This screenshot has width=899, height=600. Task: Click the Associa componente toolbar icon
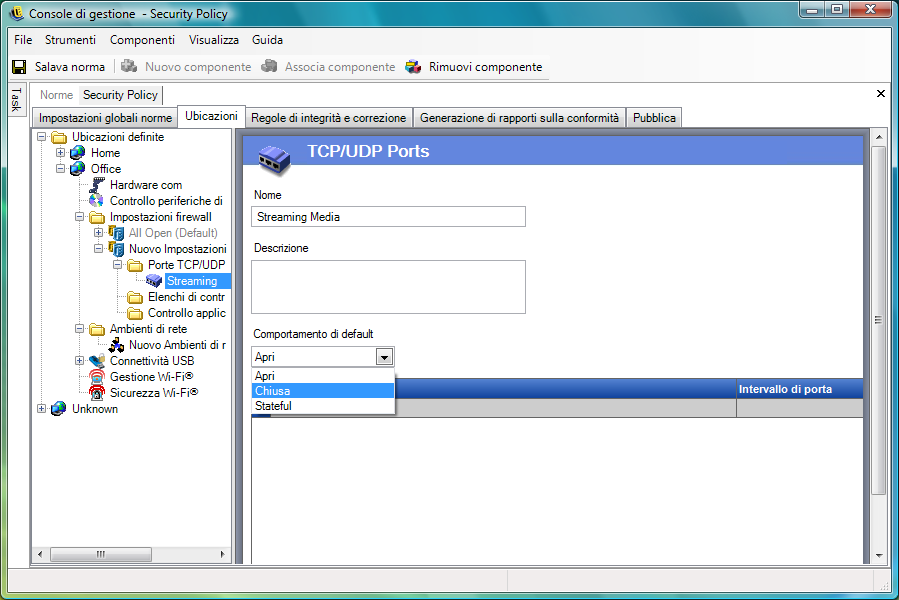click(269, 67)
